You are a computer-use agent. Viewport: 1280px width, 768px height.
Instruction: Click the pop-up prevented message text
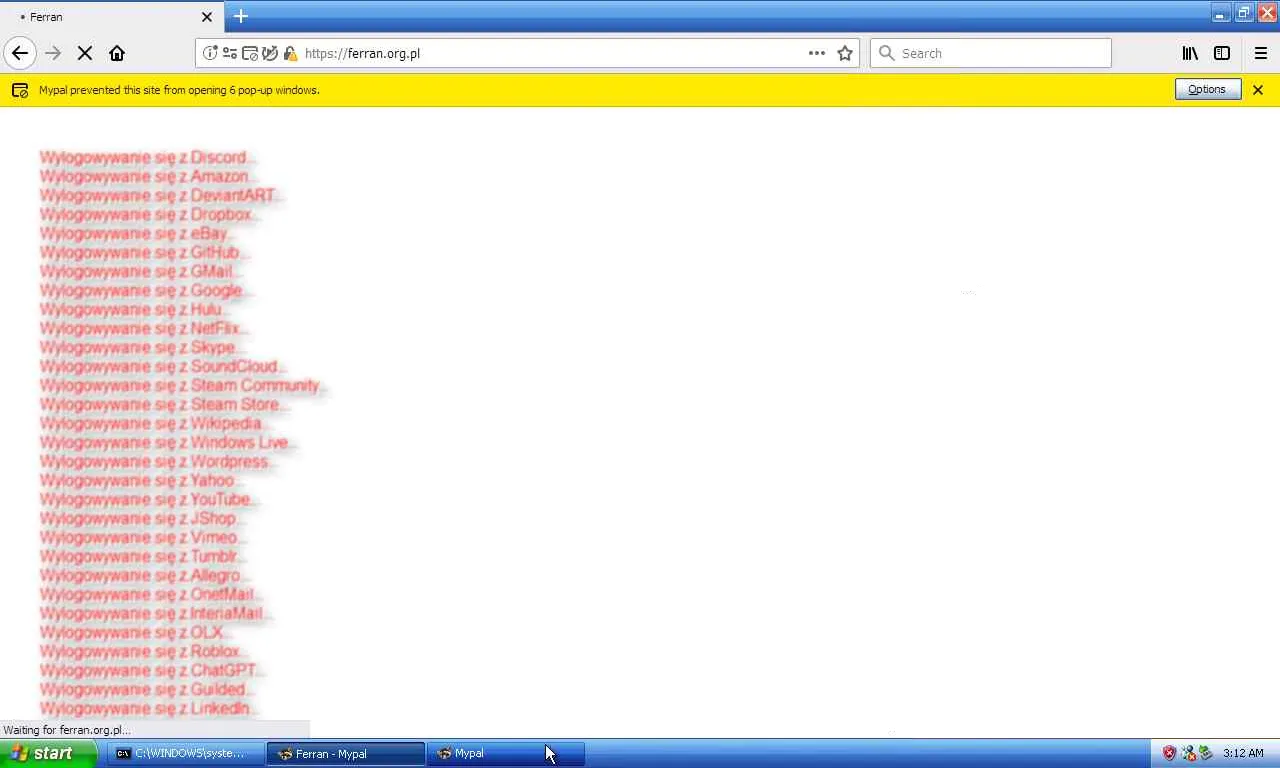(x=179, y=90)
